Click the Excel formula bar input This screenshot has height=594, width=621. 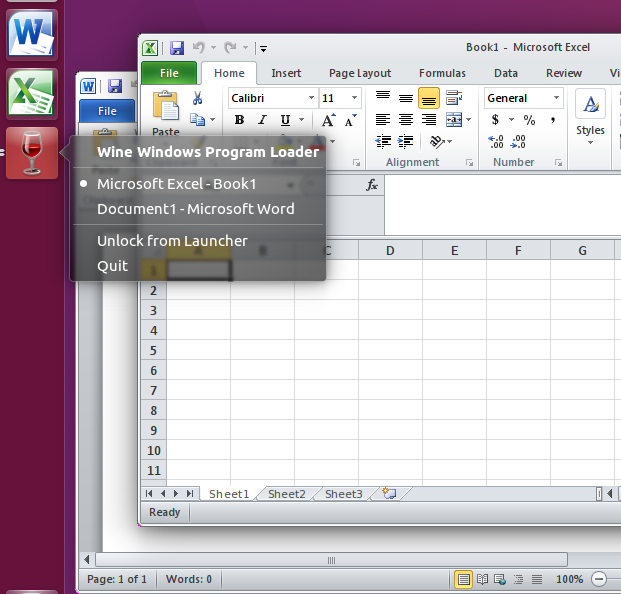[503, 205]
